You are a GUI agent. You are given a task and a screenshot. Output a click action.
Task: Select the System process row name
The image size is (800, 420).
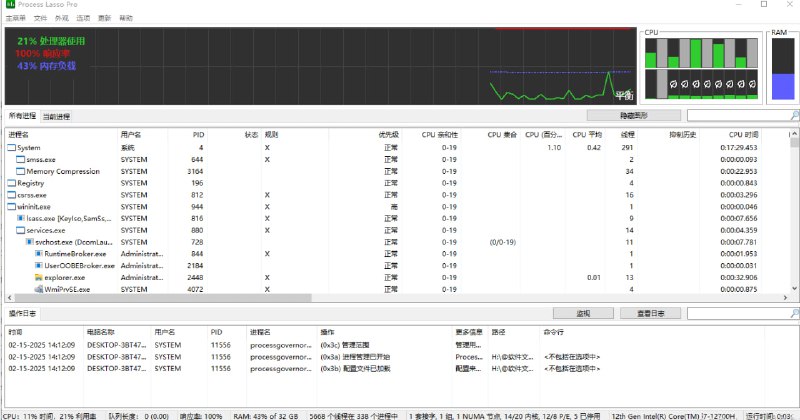point(29,147)
